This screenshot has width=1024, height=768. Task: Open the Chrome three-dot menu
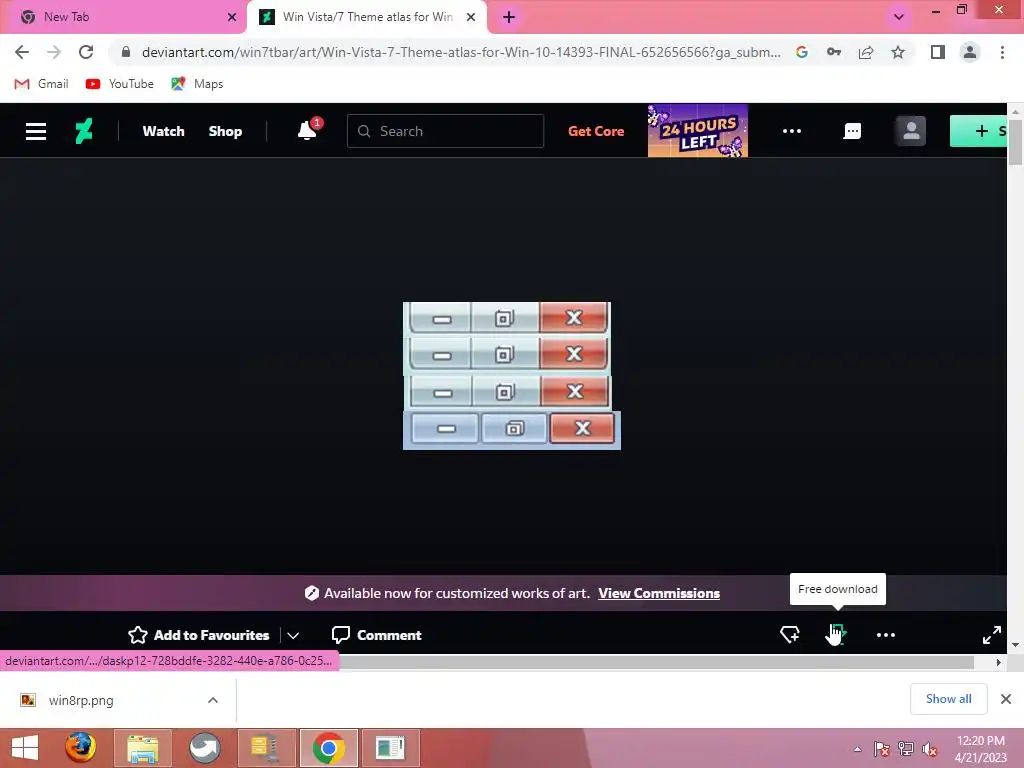[x=1002, y=52]
